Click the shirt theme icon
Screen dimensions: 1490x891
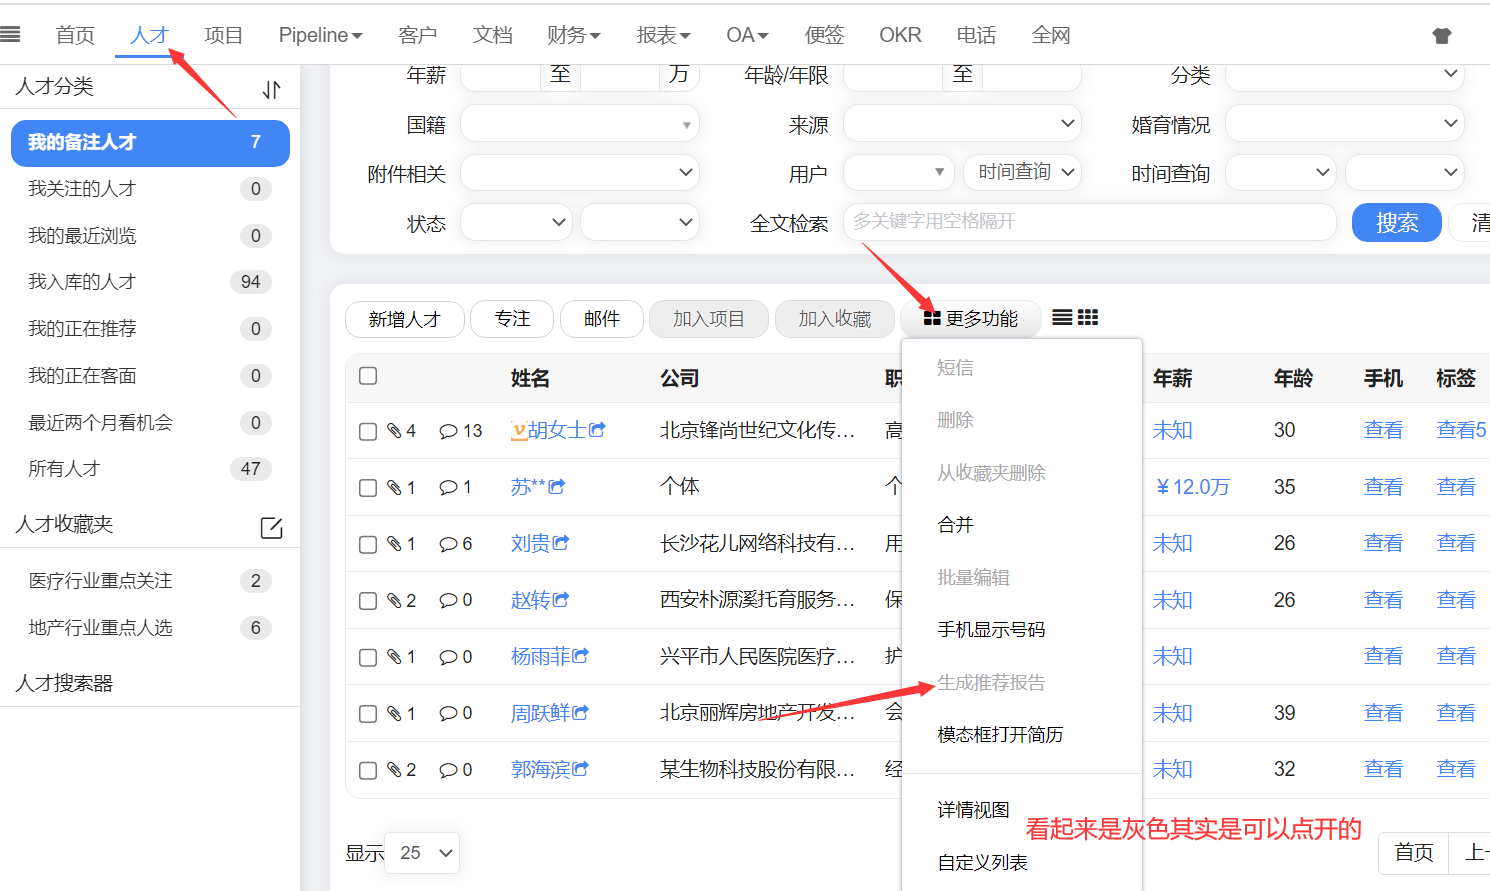click(1441, 36)
